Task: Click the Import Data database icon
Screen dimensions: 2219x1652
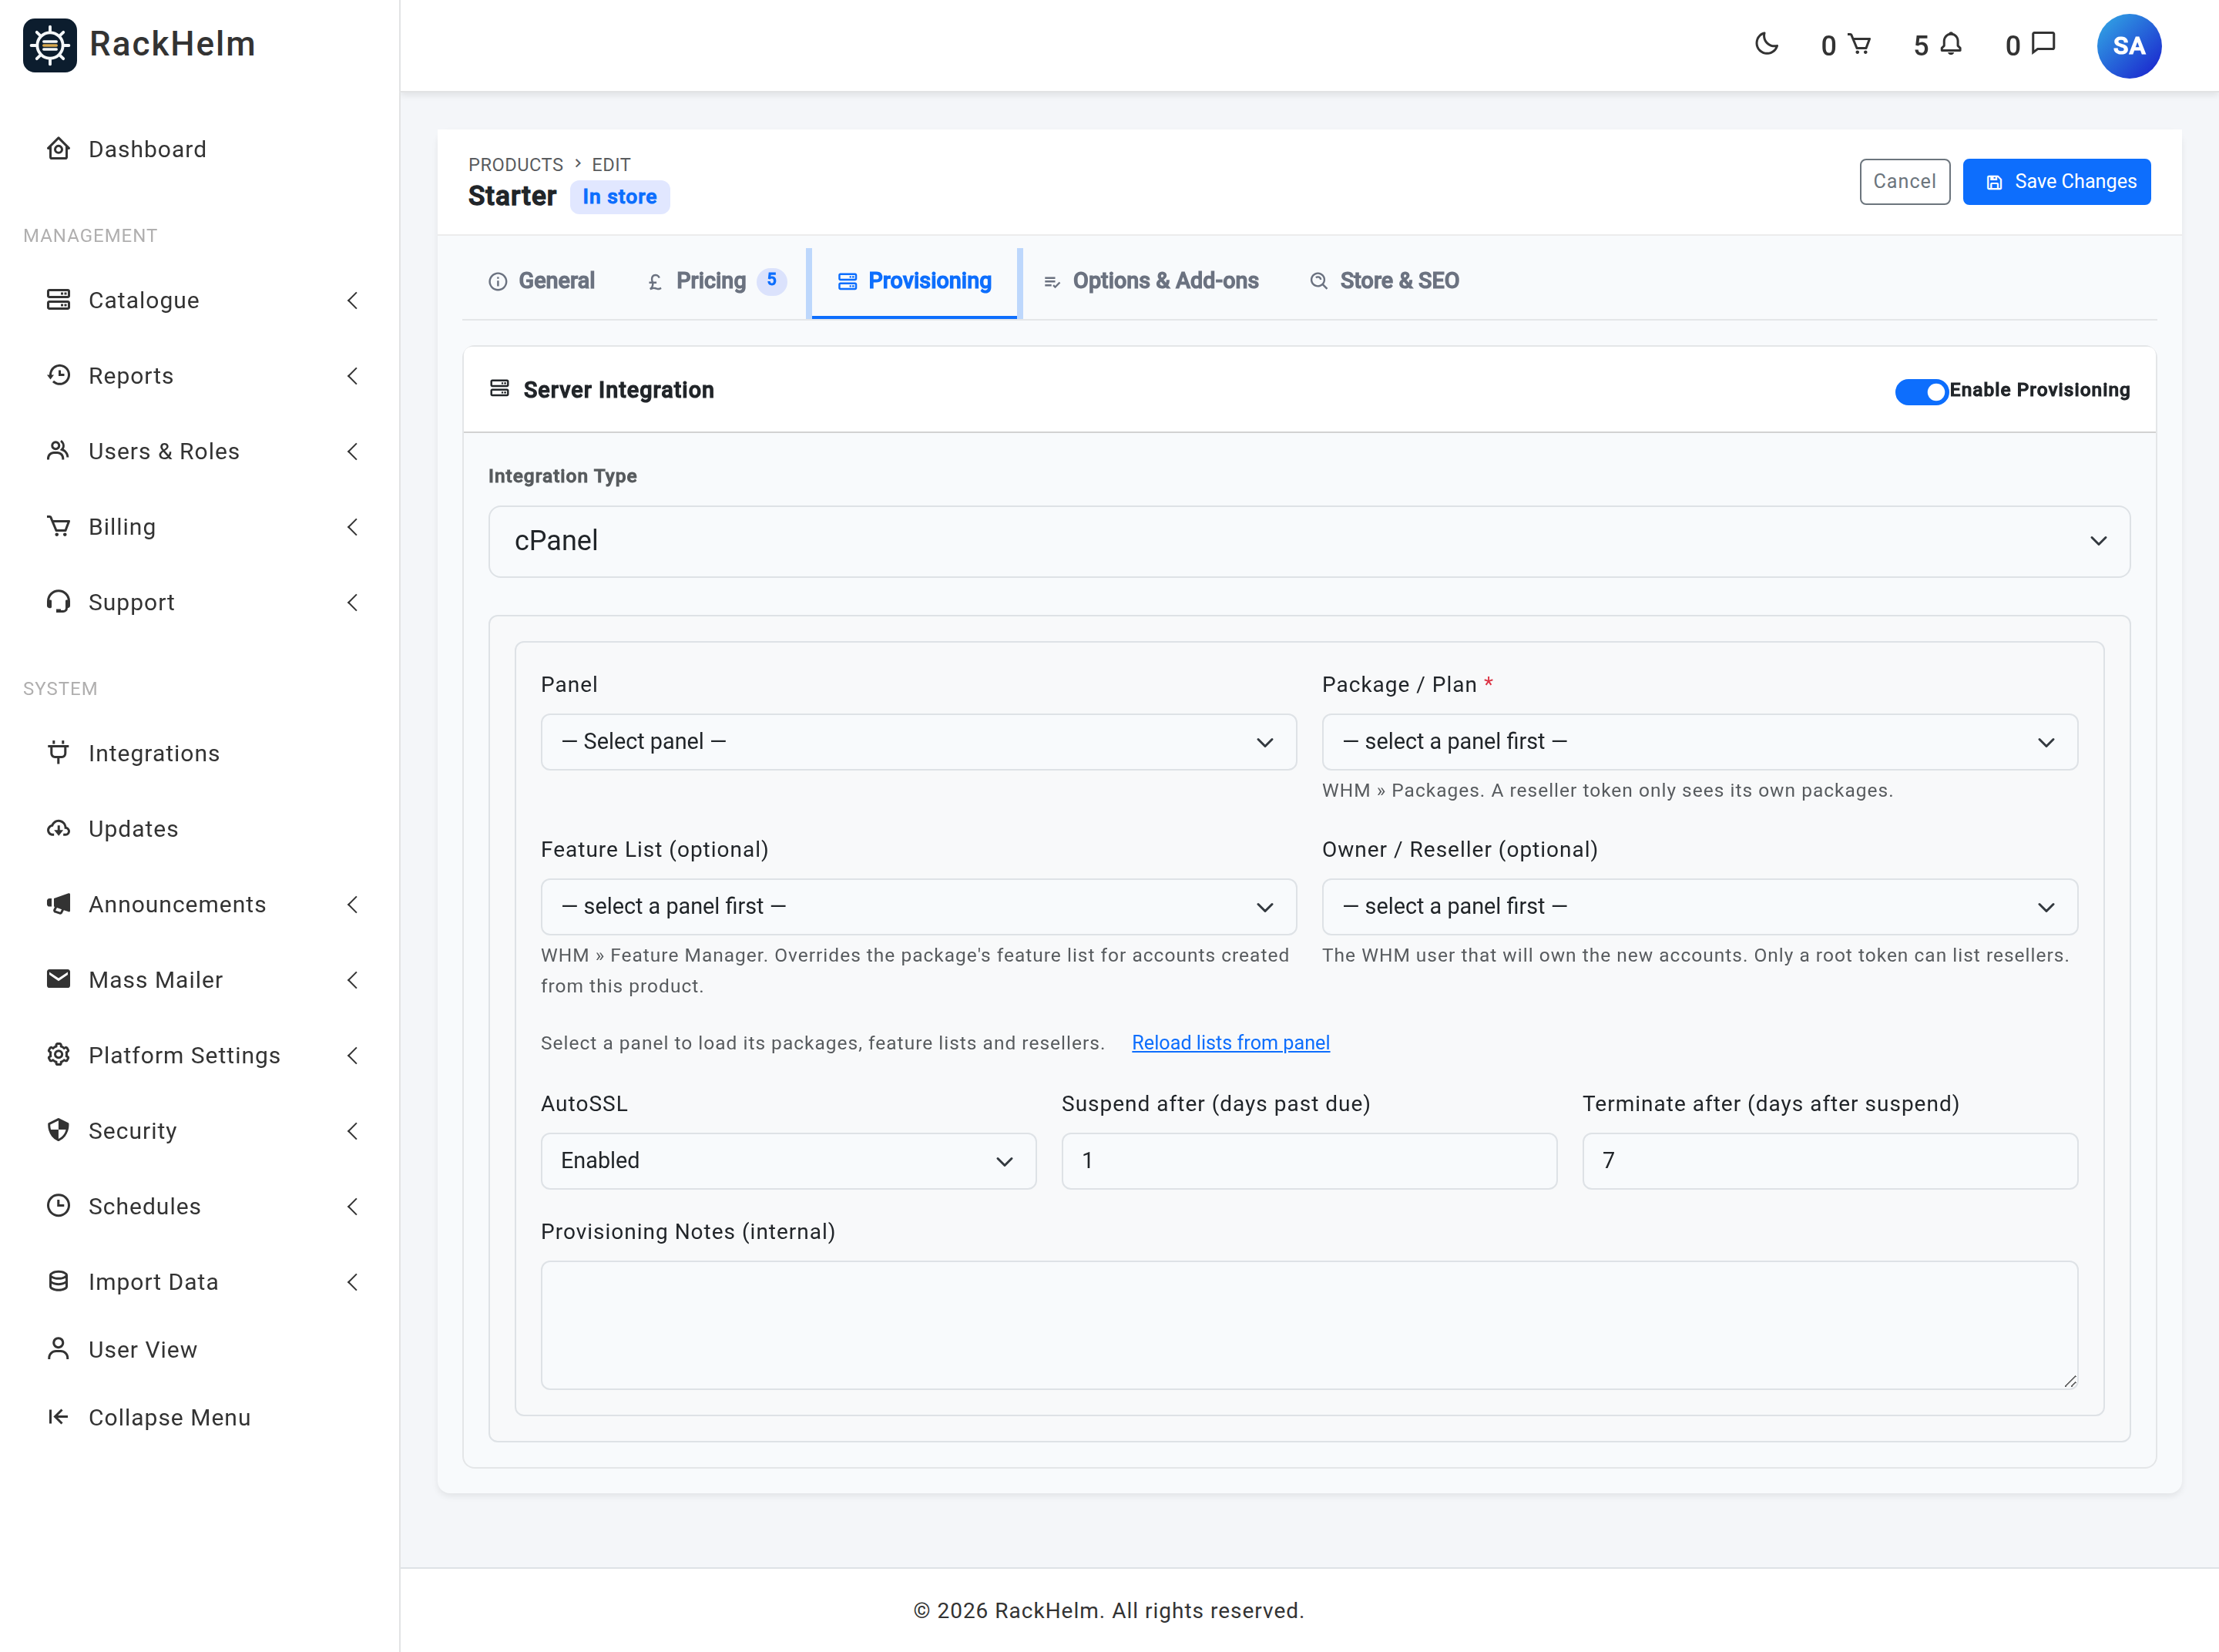Action: pos(58,1281)
